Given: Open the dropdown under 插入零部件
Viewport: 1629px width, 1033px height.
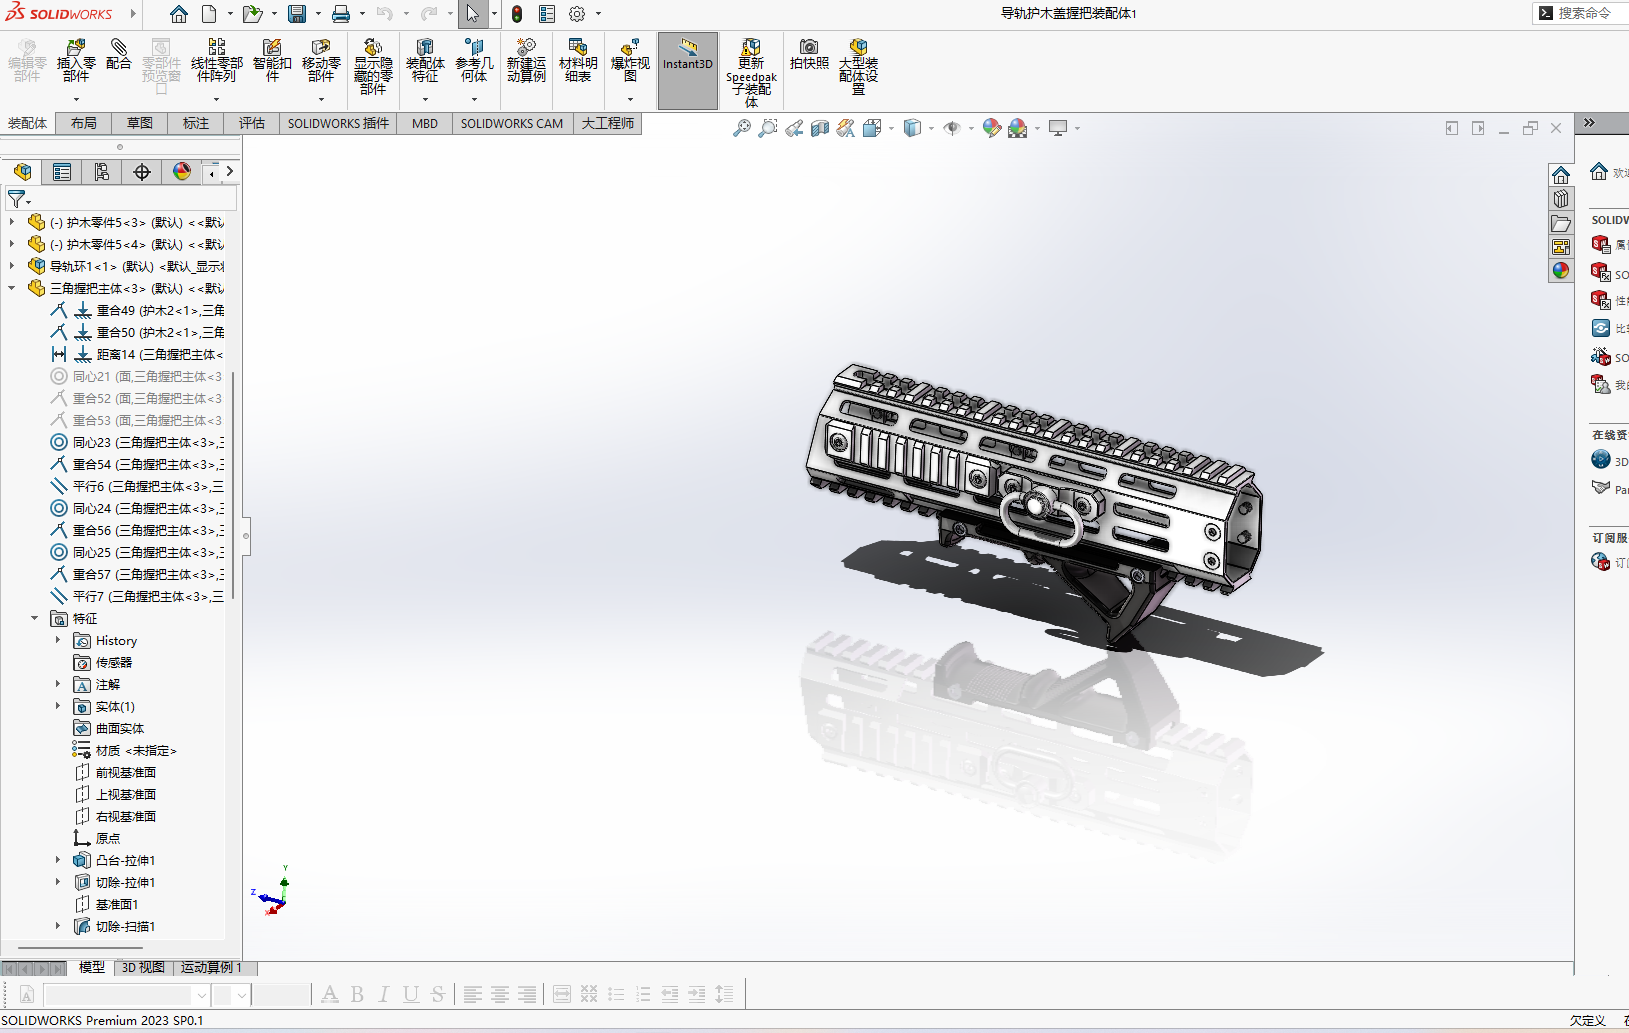Looking at the screenshot, I should pyautogui.click(x=76, y=99).
